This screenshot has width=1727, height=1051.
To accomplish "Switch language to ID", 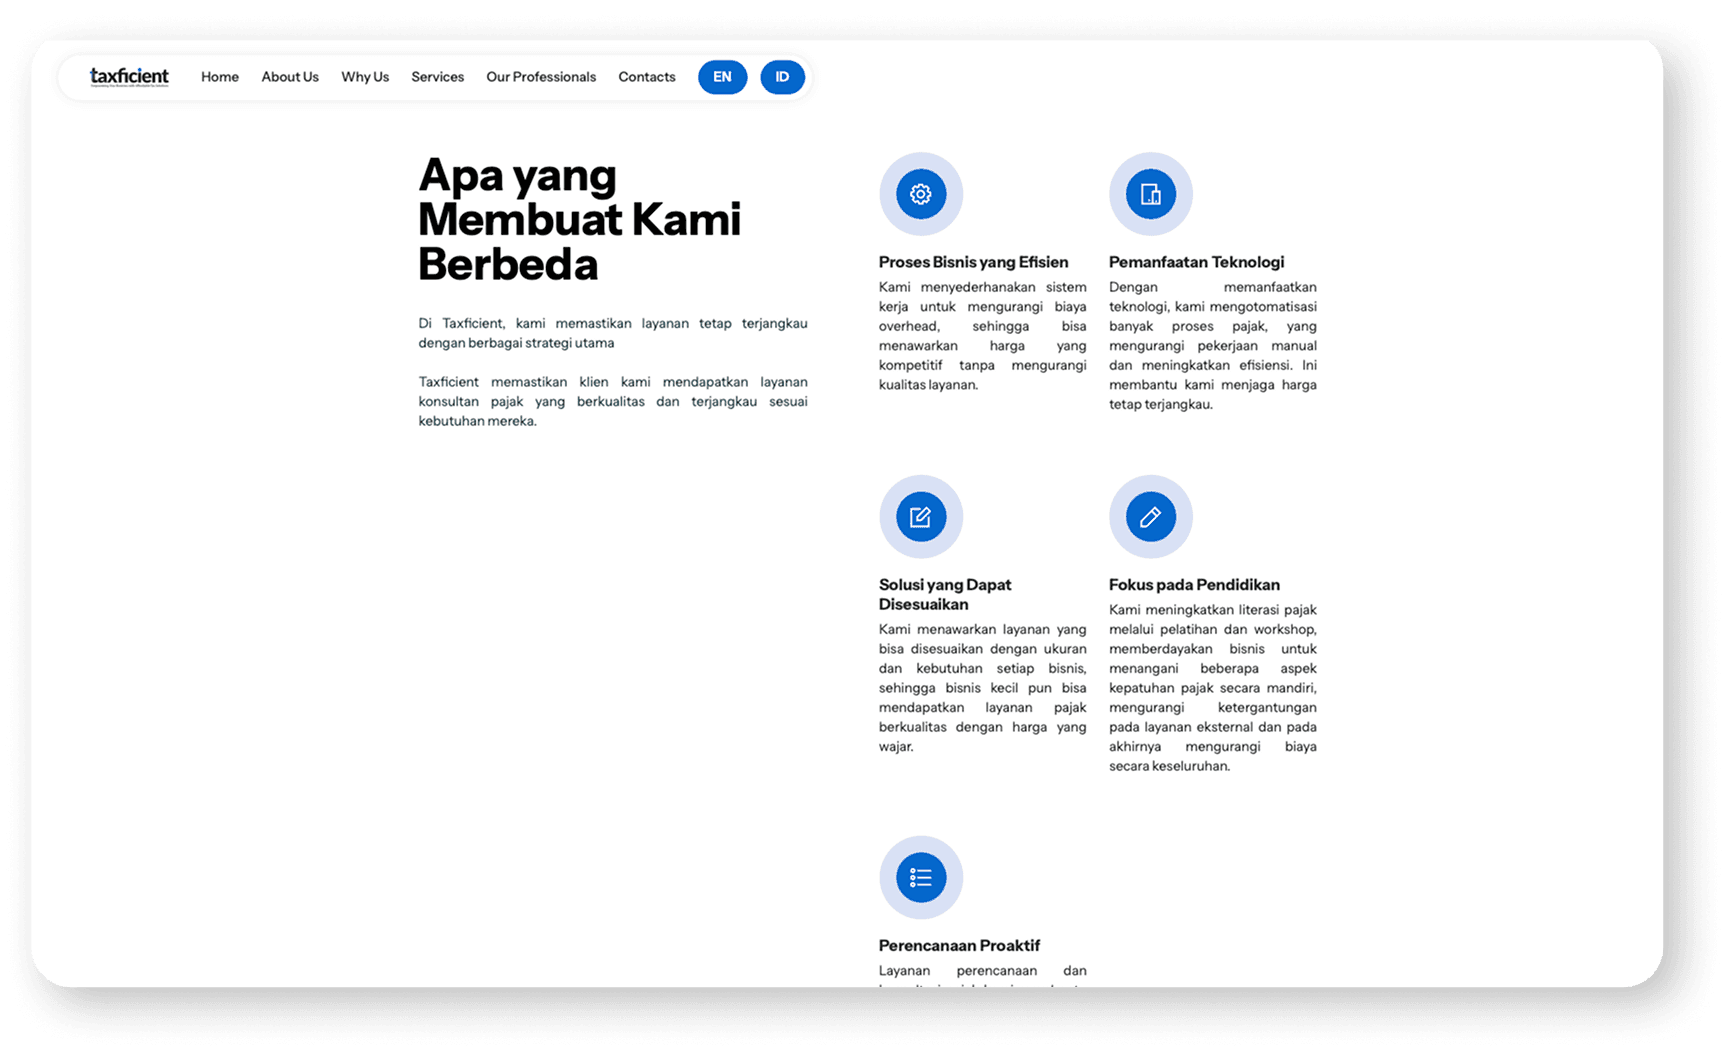I will [783, 77].
